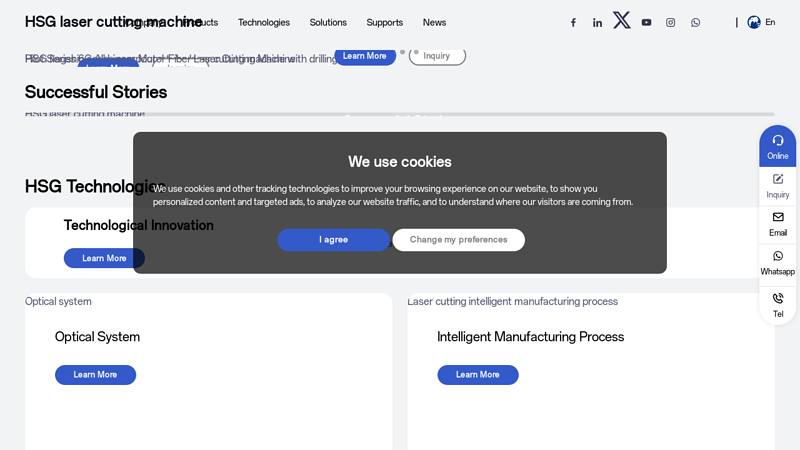Click Learn More under Intelligent Manufacturing Process
800x450 pixels.
pyautogui.click(x=478, y=375)
